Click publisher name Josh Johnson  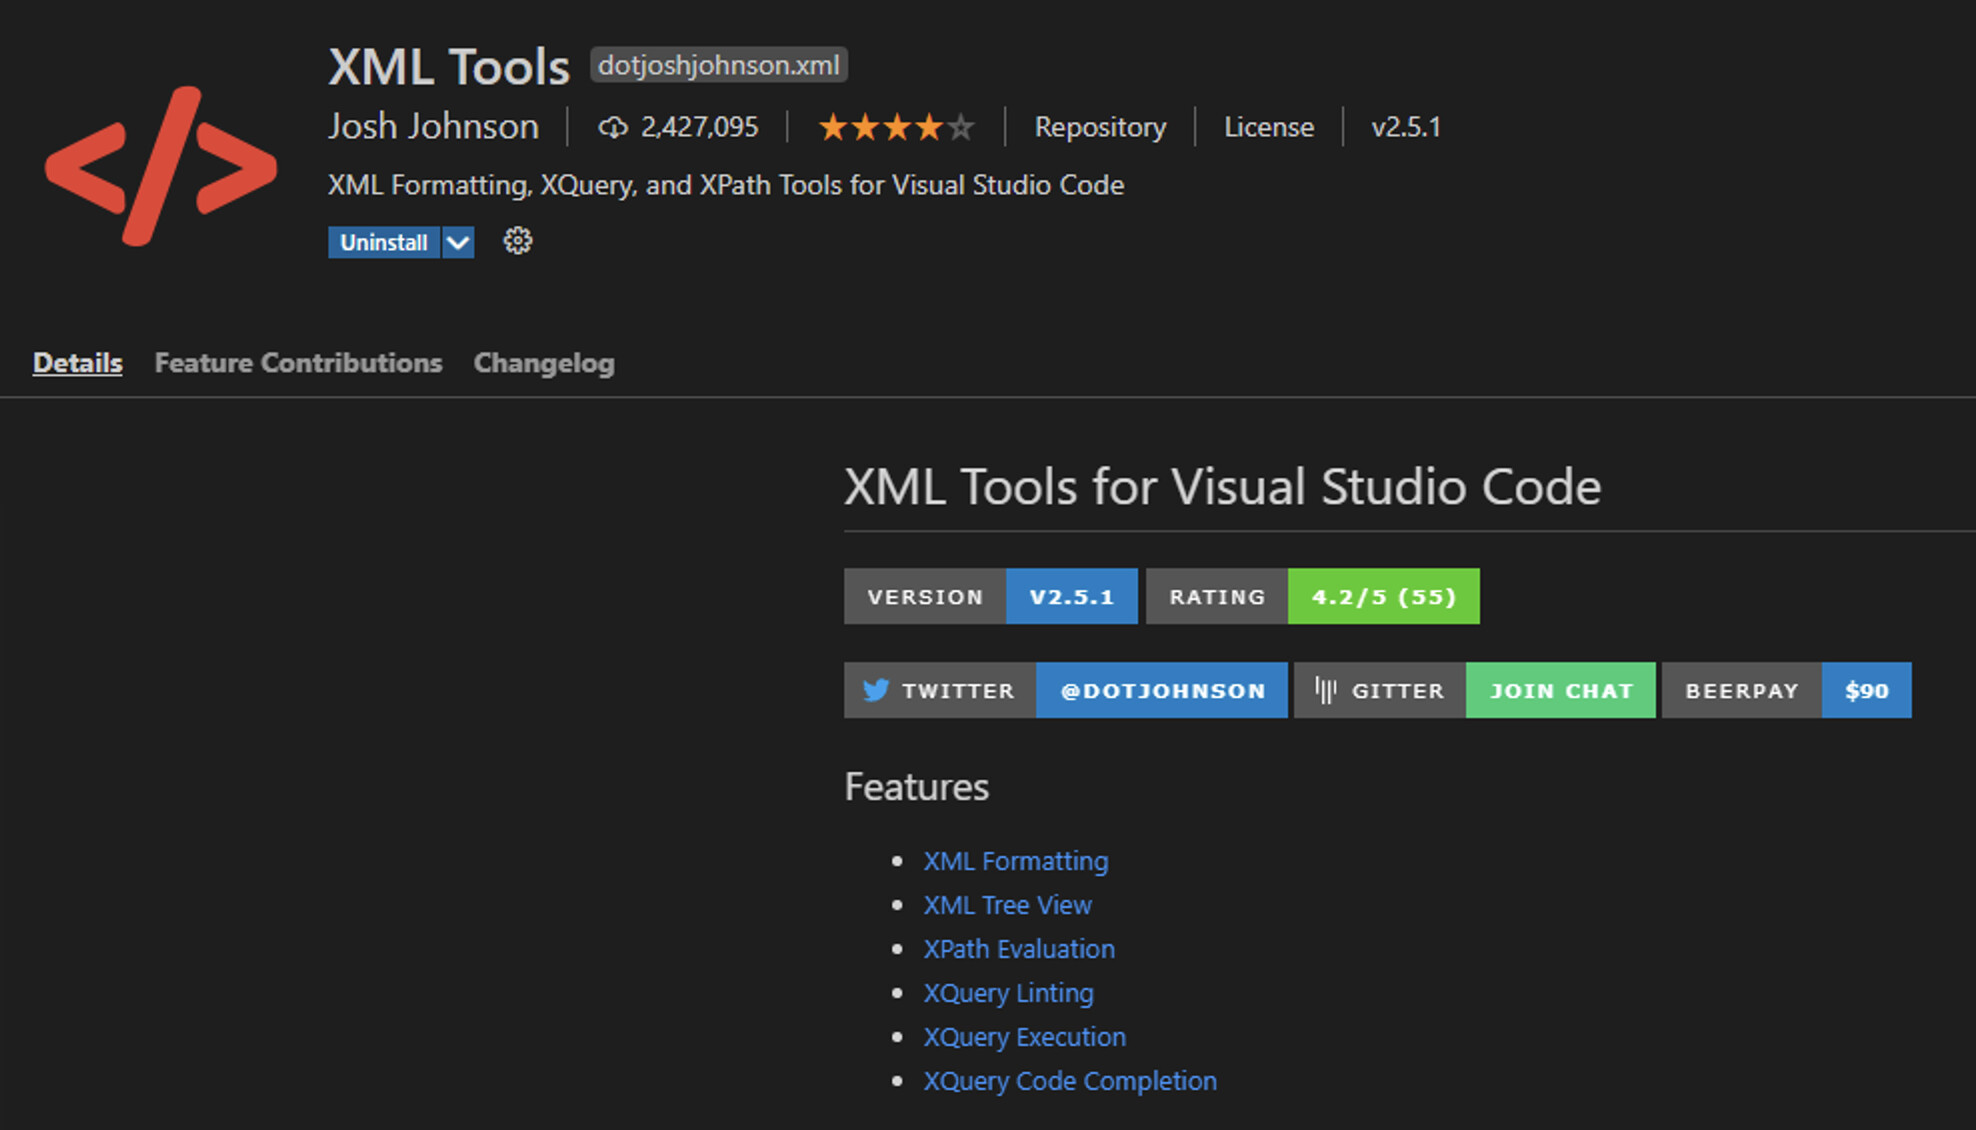click(434, 126)
